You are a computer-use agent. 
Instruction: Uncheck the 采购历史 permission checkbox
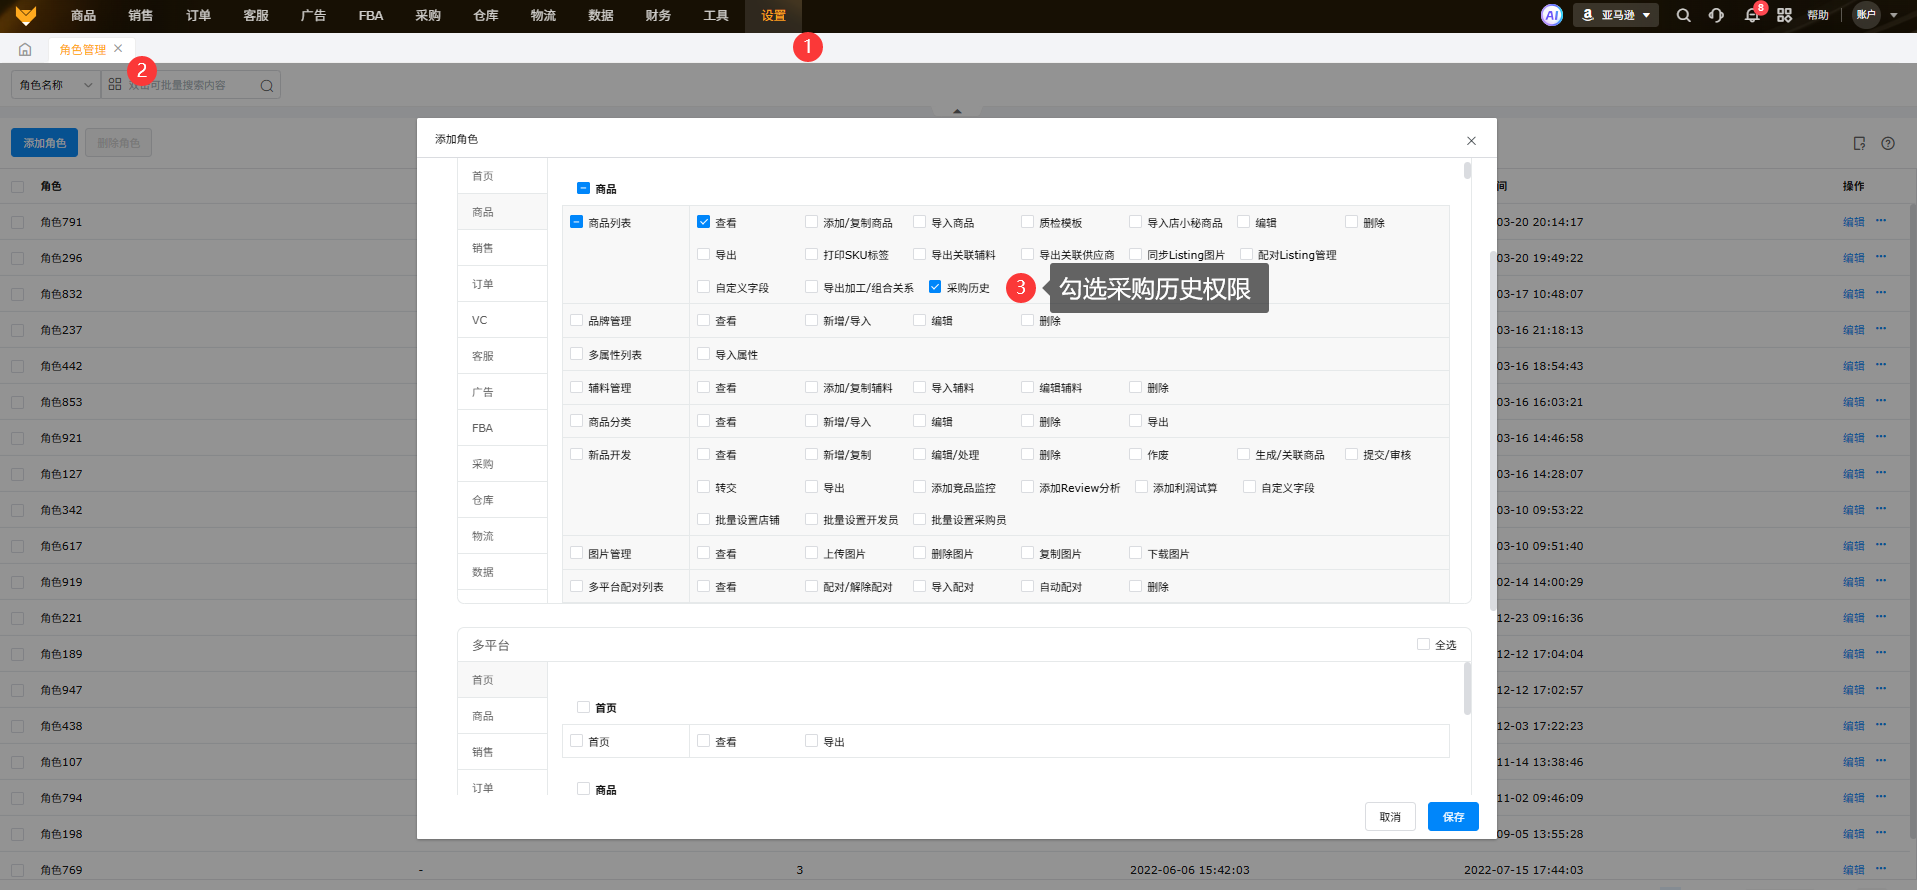[935, 287]
